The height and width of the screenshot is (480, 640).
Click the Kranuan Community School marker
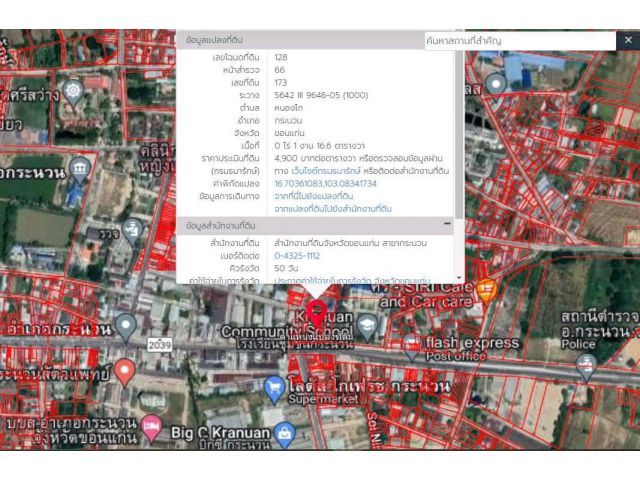point(366,327)
